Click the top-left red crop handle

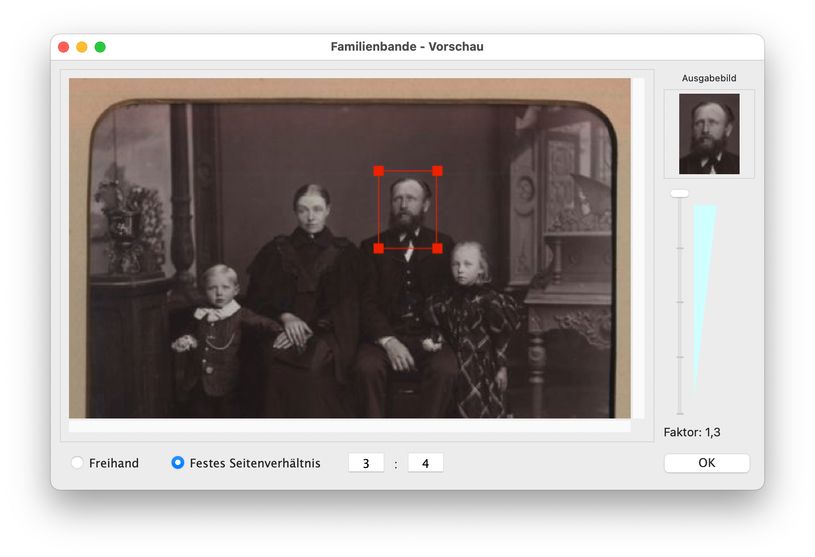(379, 171)
